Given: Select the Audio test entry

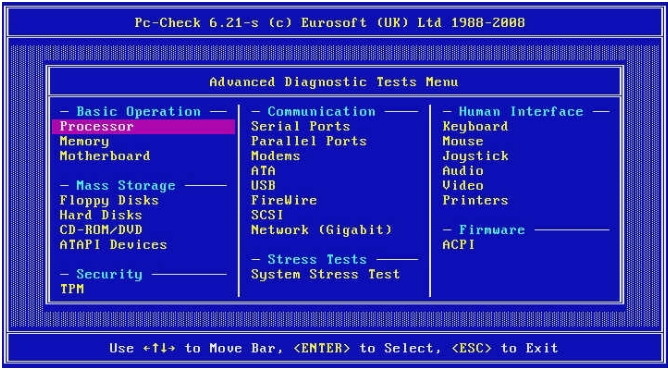Looking at the screenshot, I should pyautogui.click(x=463, y=171).
